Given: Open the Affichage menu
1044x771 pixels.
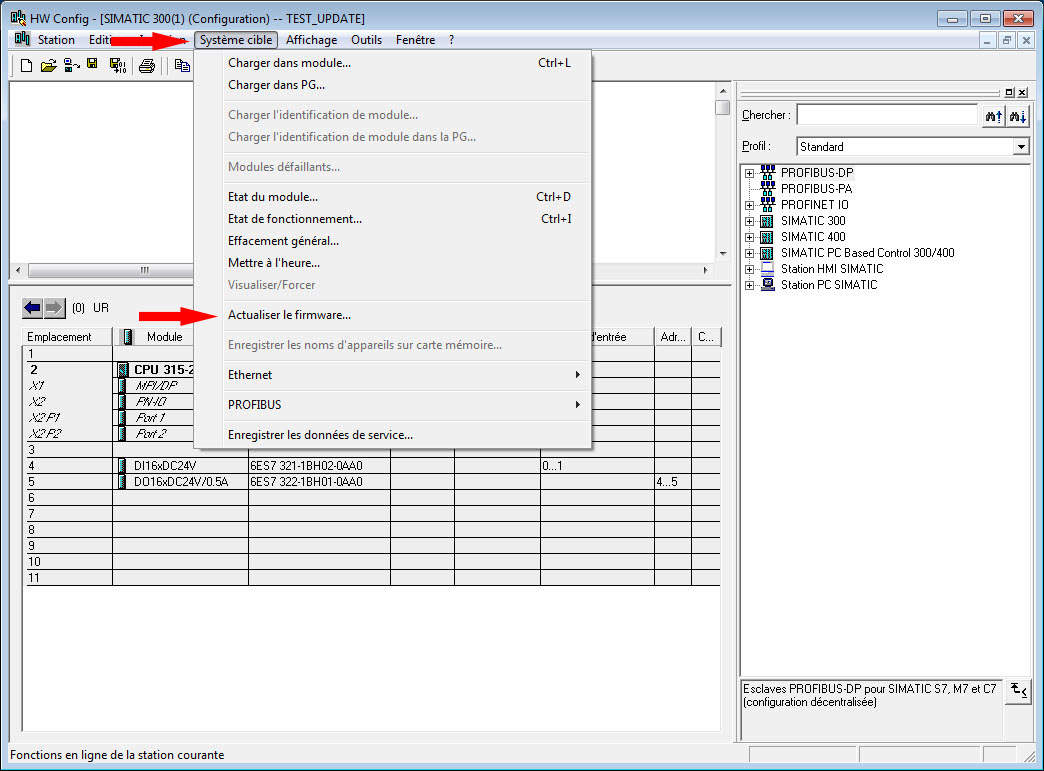Looking at the screenshot, I should click(311, 40).
